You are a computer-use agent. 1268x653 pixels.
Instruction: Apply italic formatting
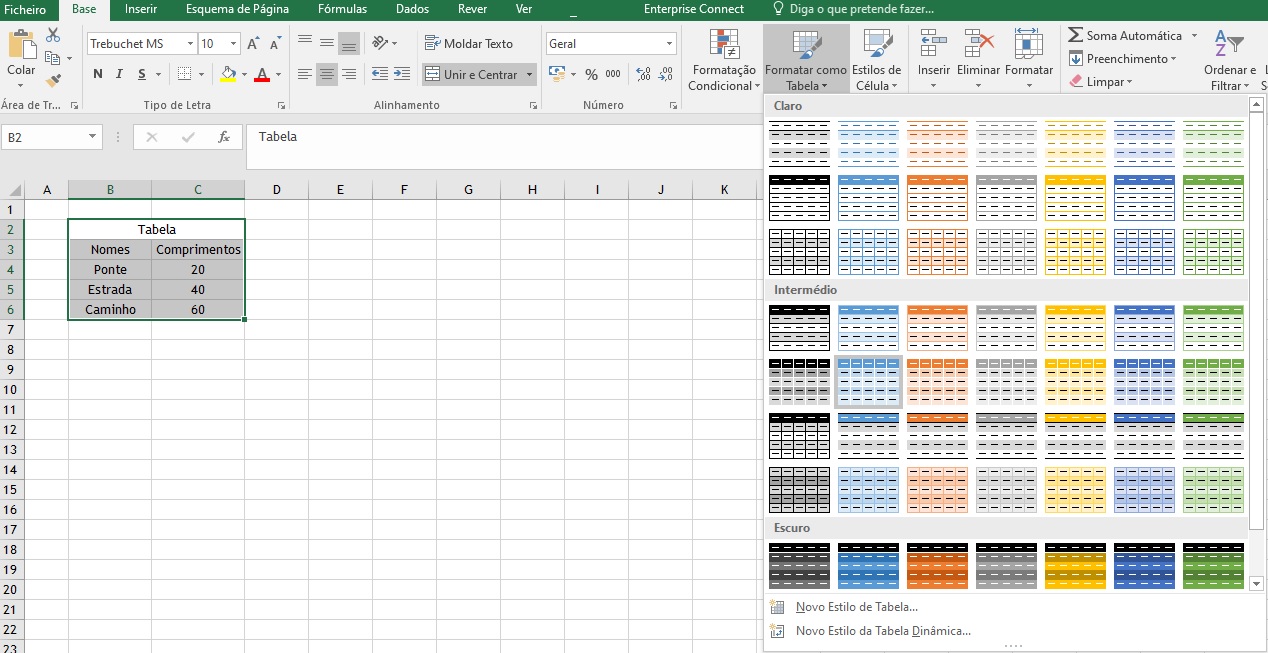point(118,74)
